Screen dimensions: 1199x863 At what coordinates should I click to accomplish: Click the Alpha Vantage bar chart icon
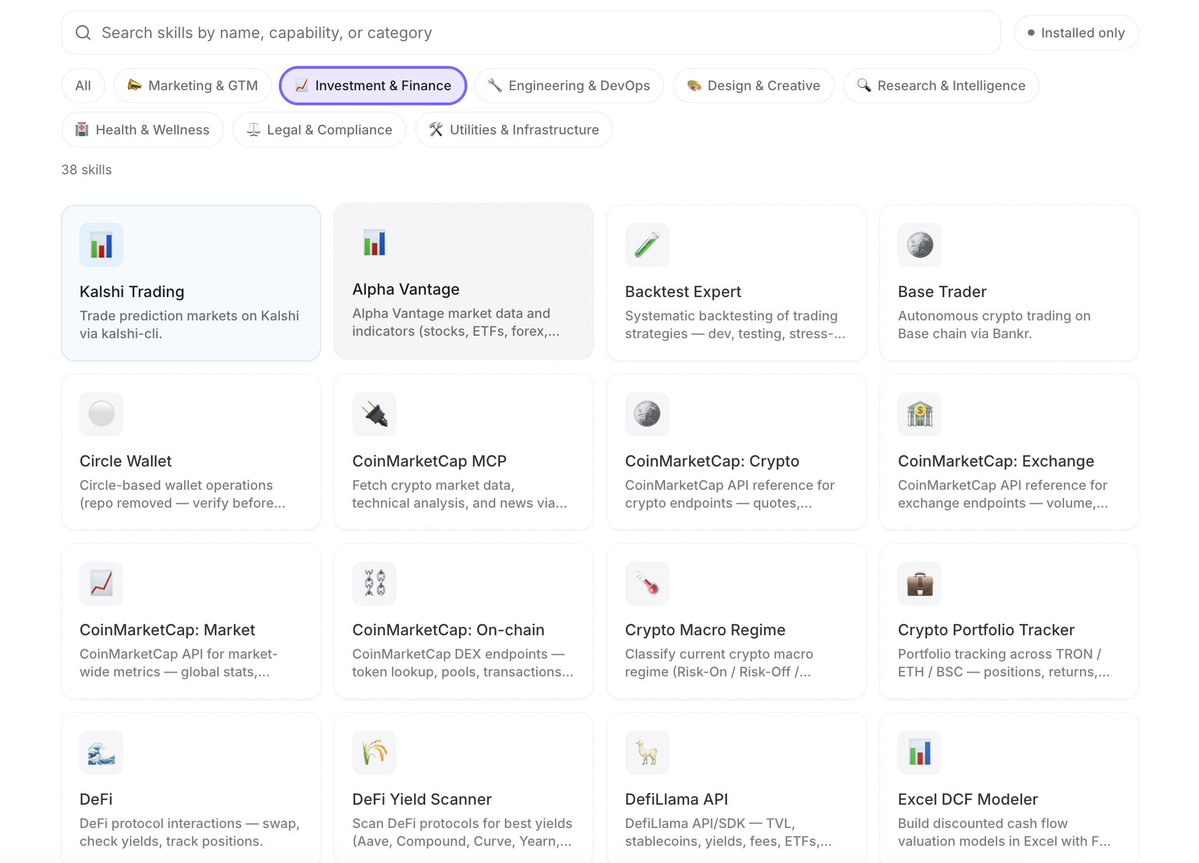(374, 243)
